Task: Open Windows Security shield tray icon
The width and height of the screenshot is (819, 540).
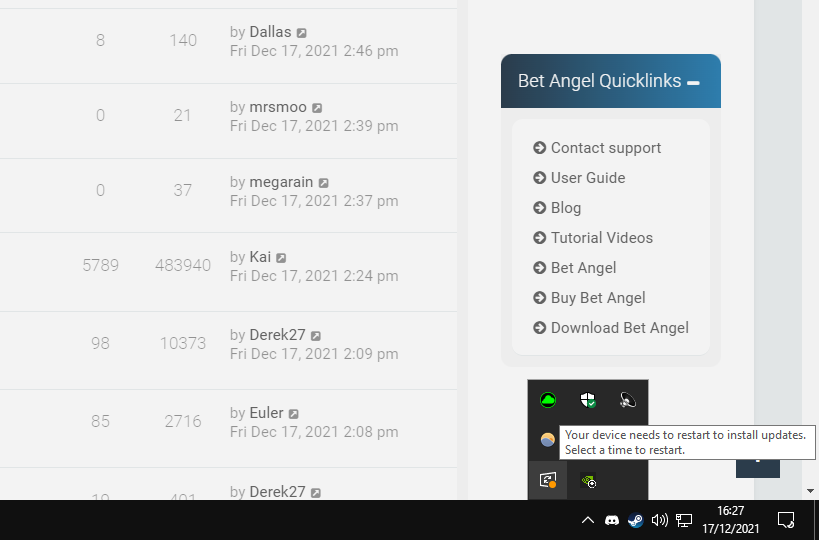Action: (588, 400)
